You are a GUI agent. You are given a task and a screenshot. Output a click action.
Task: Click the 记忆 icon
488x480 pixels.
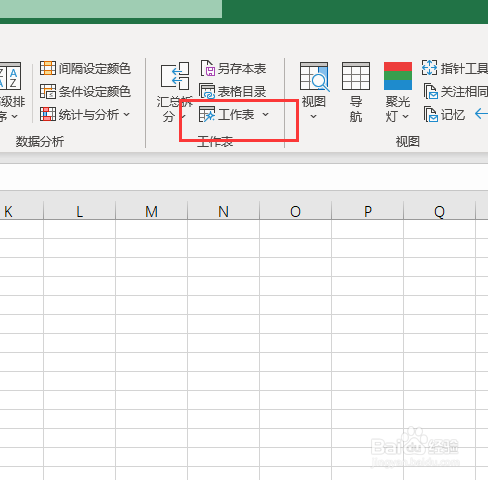431,114
